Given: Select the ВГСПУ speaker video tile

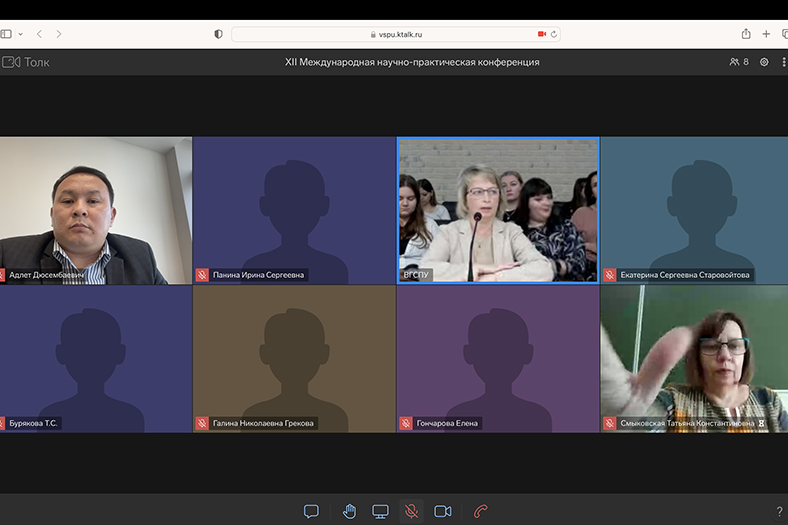Looking at the screenshot, I should coord(498,210).
